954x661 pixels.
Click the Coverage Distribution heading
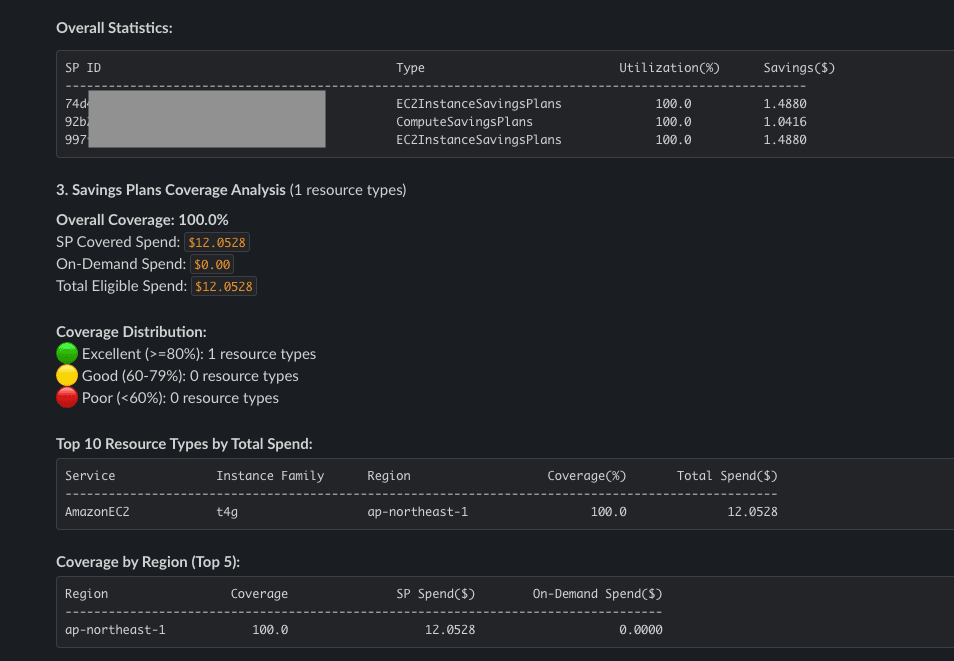pos(131,332)
